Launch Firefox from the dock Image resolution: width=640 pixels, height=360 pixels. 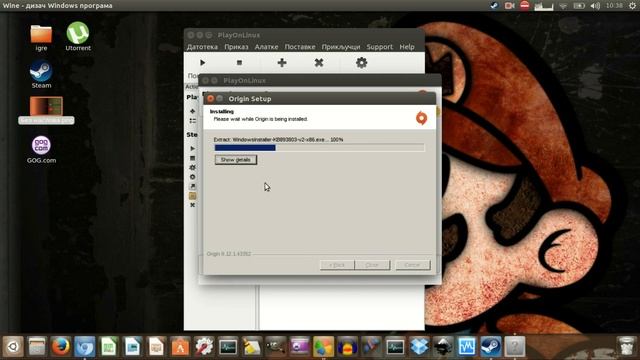(61, 347)
